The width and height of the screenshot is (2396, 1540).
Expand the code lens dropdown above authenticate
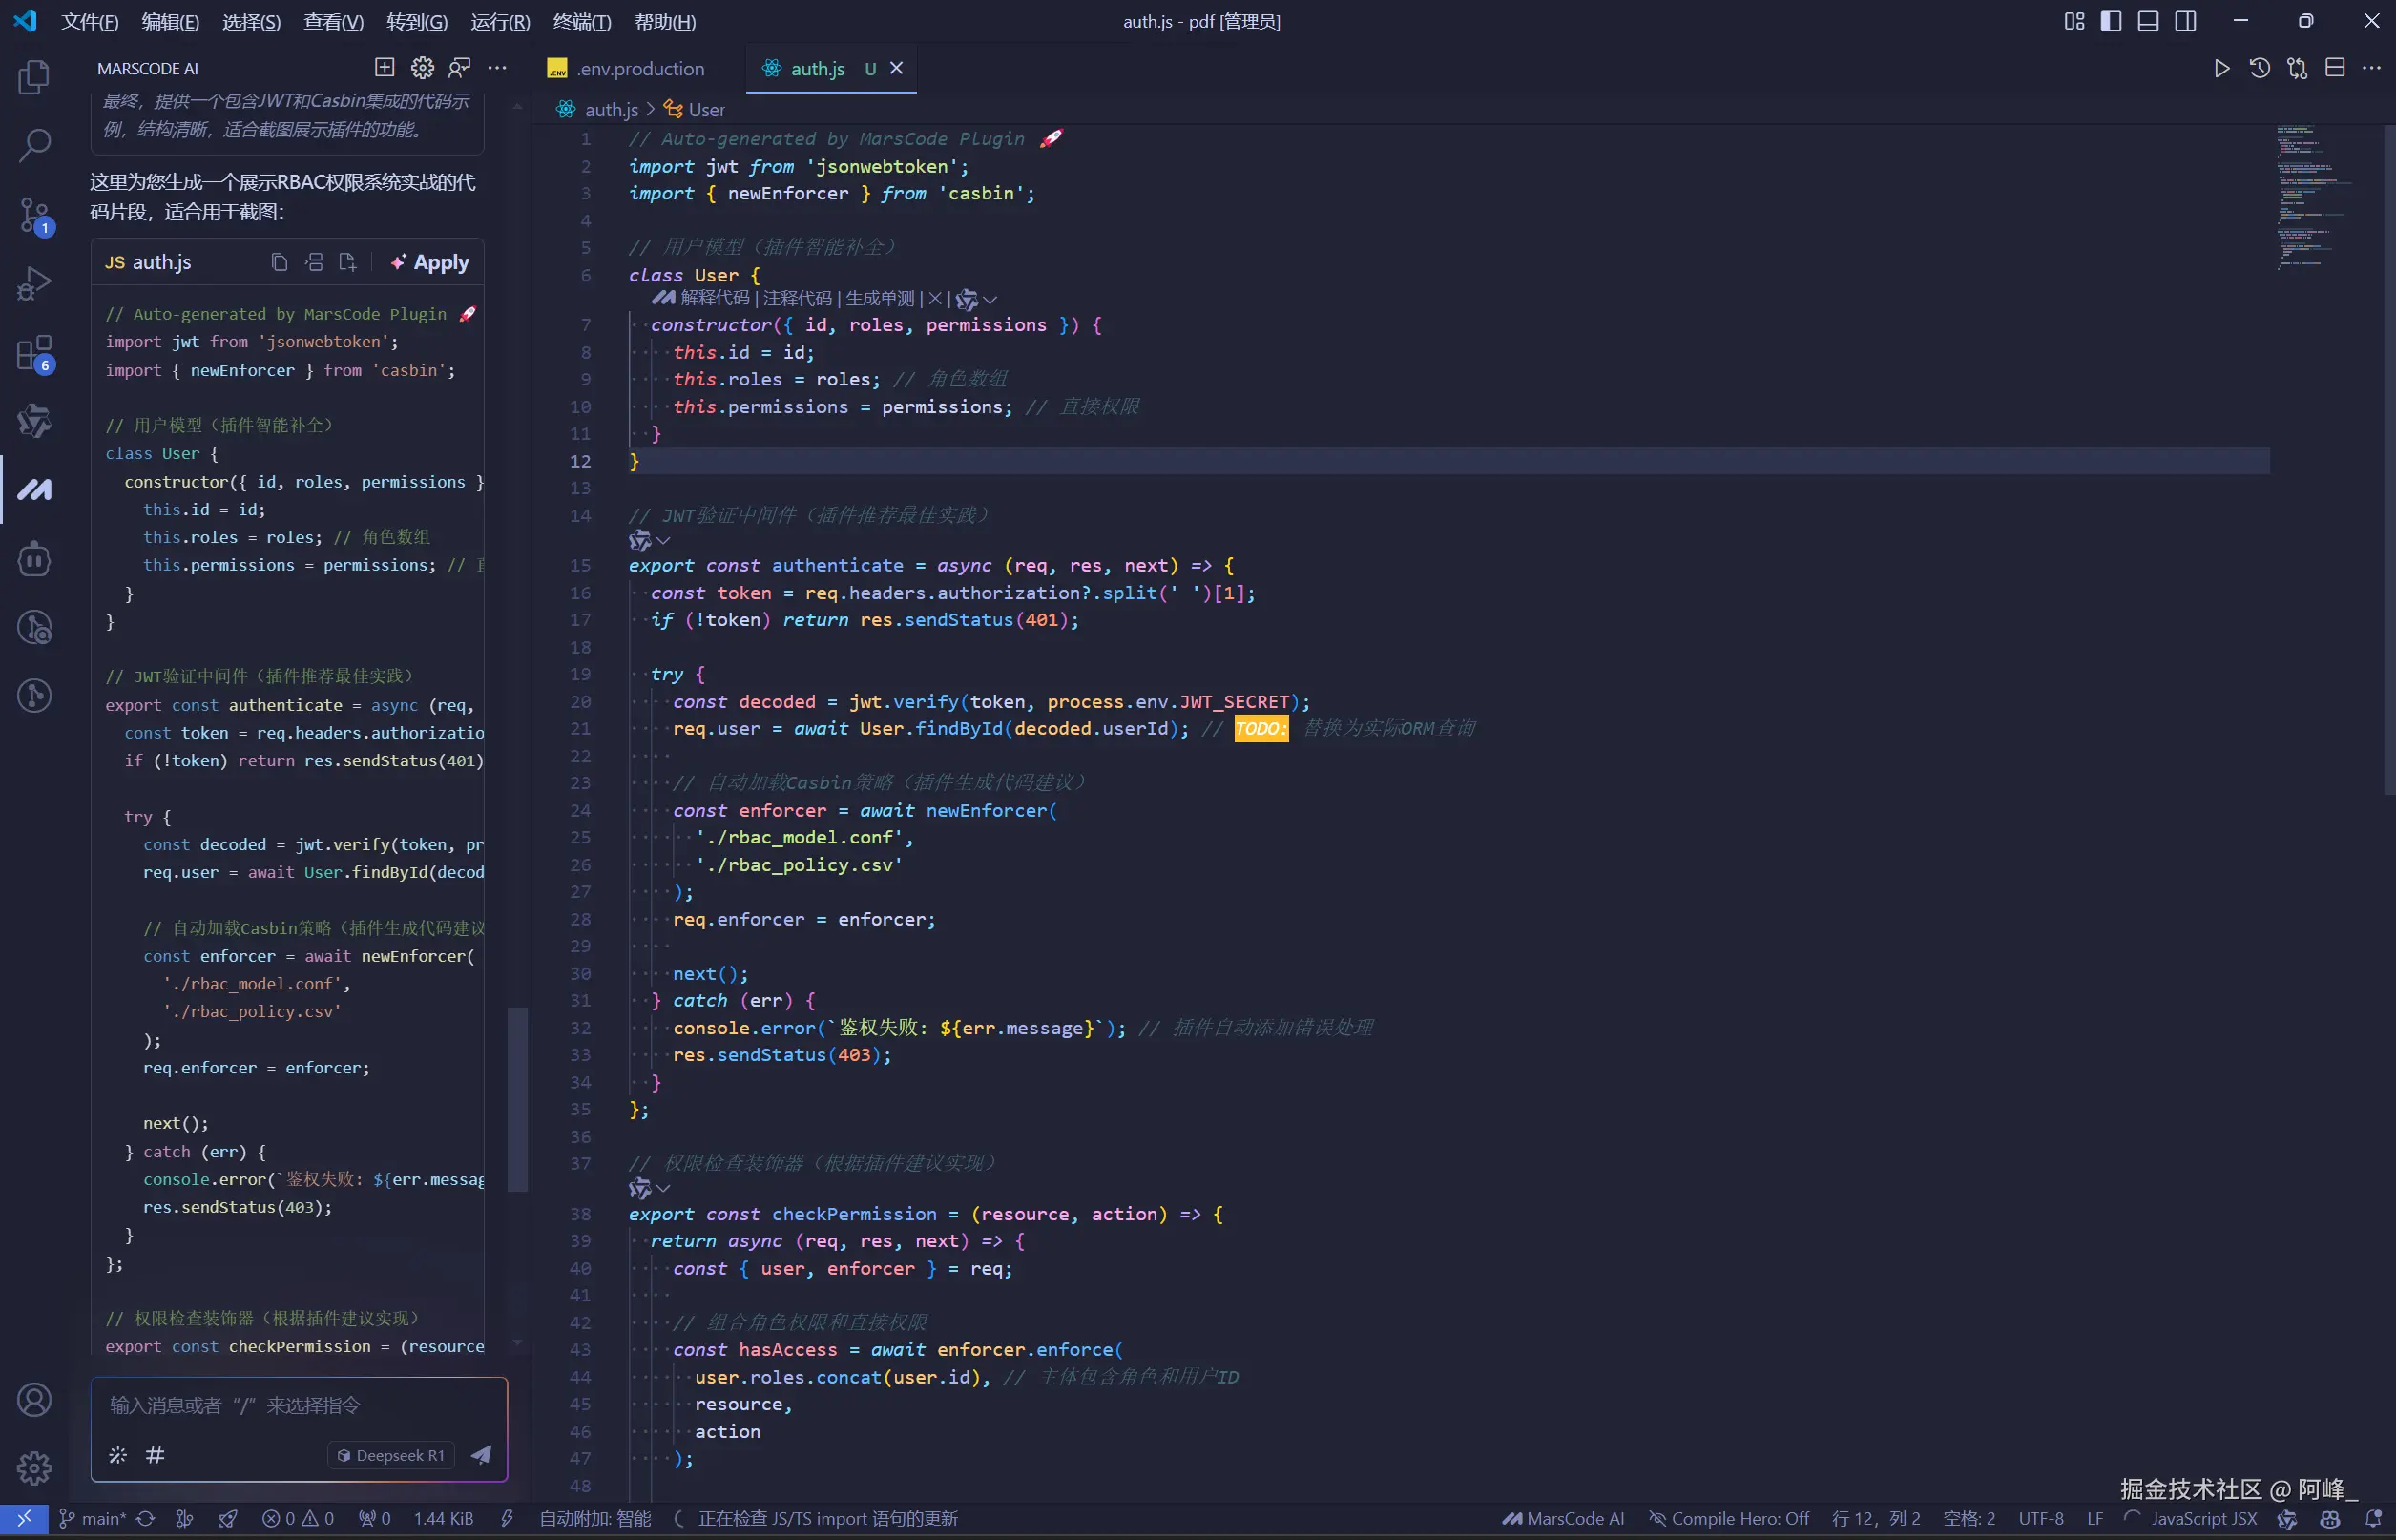click(663, 540)
